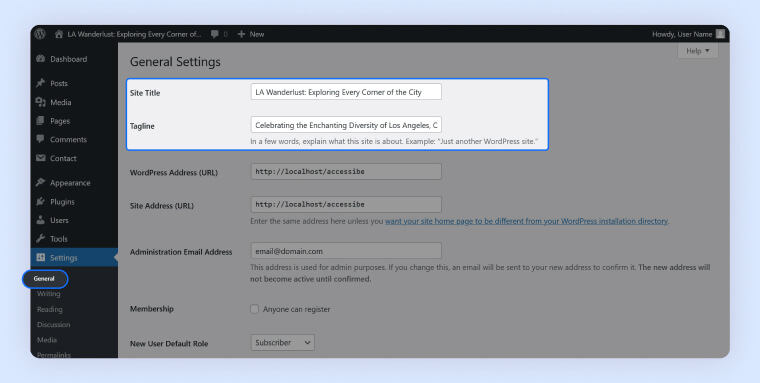This screenshot has width=760, height=383.
Task: Click the Dashboard gauge icon
Action: pyautogui.click(x=41, y=59)
